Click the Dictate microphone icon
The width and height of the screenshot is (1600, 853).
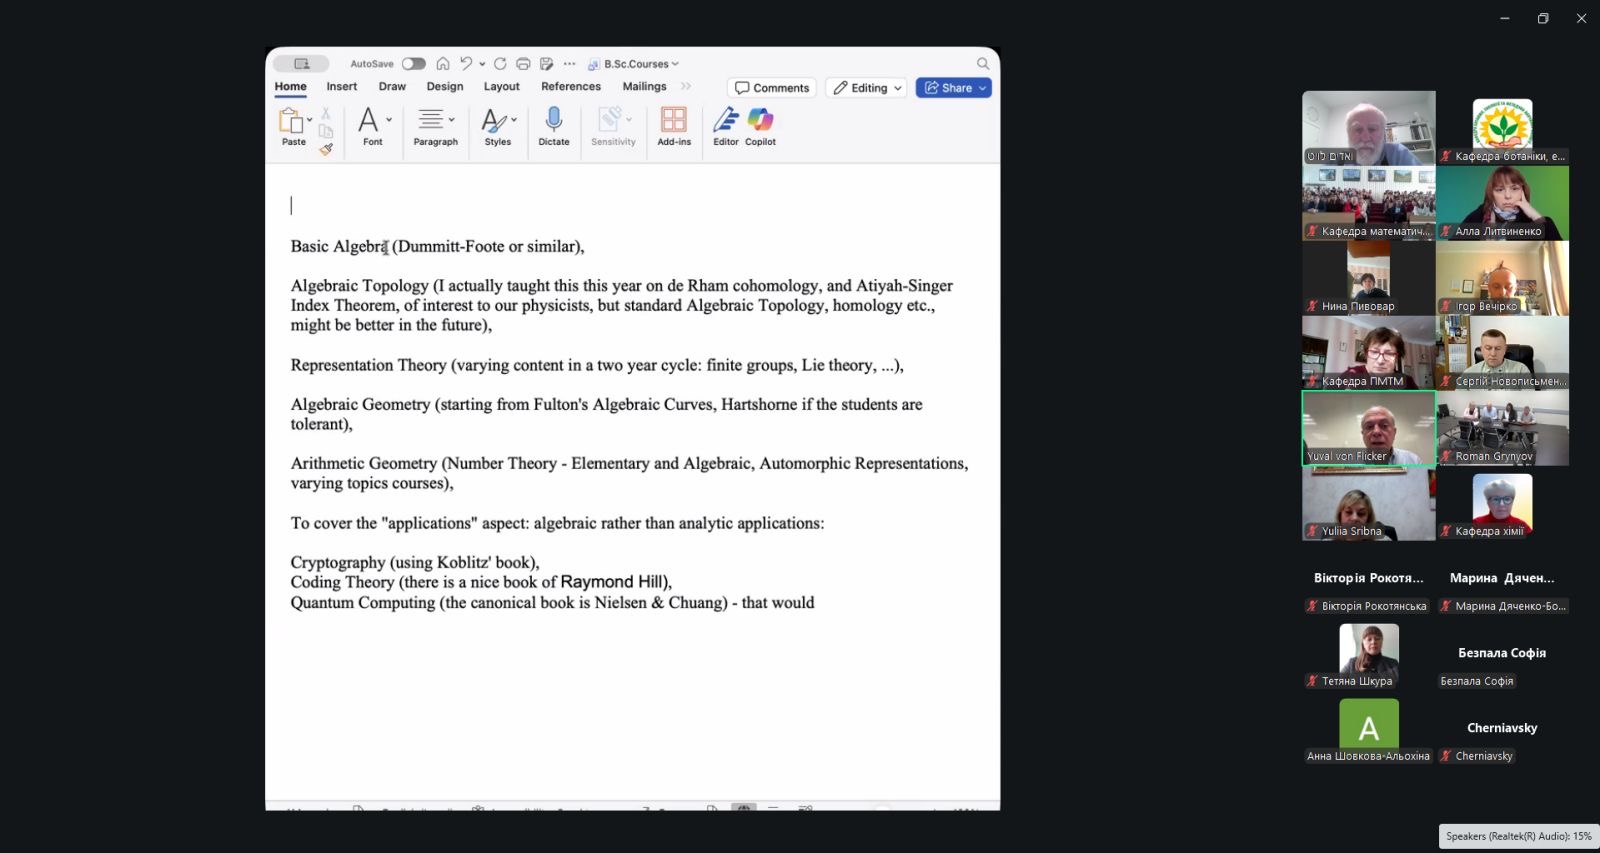coord(553,121)
